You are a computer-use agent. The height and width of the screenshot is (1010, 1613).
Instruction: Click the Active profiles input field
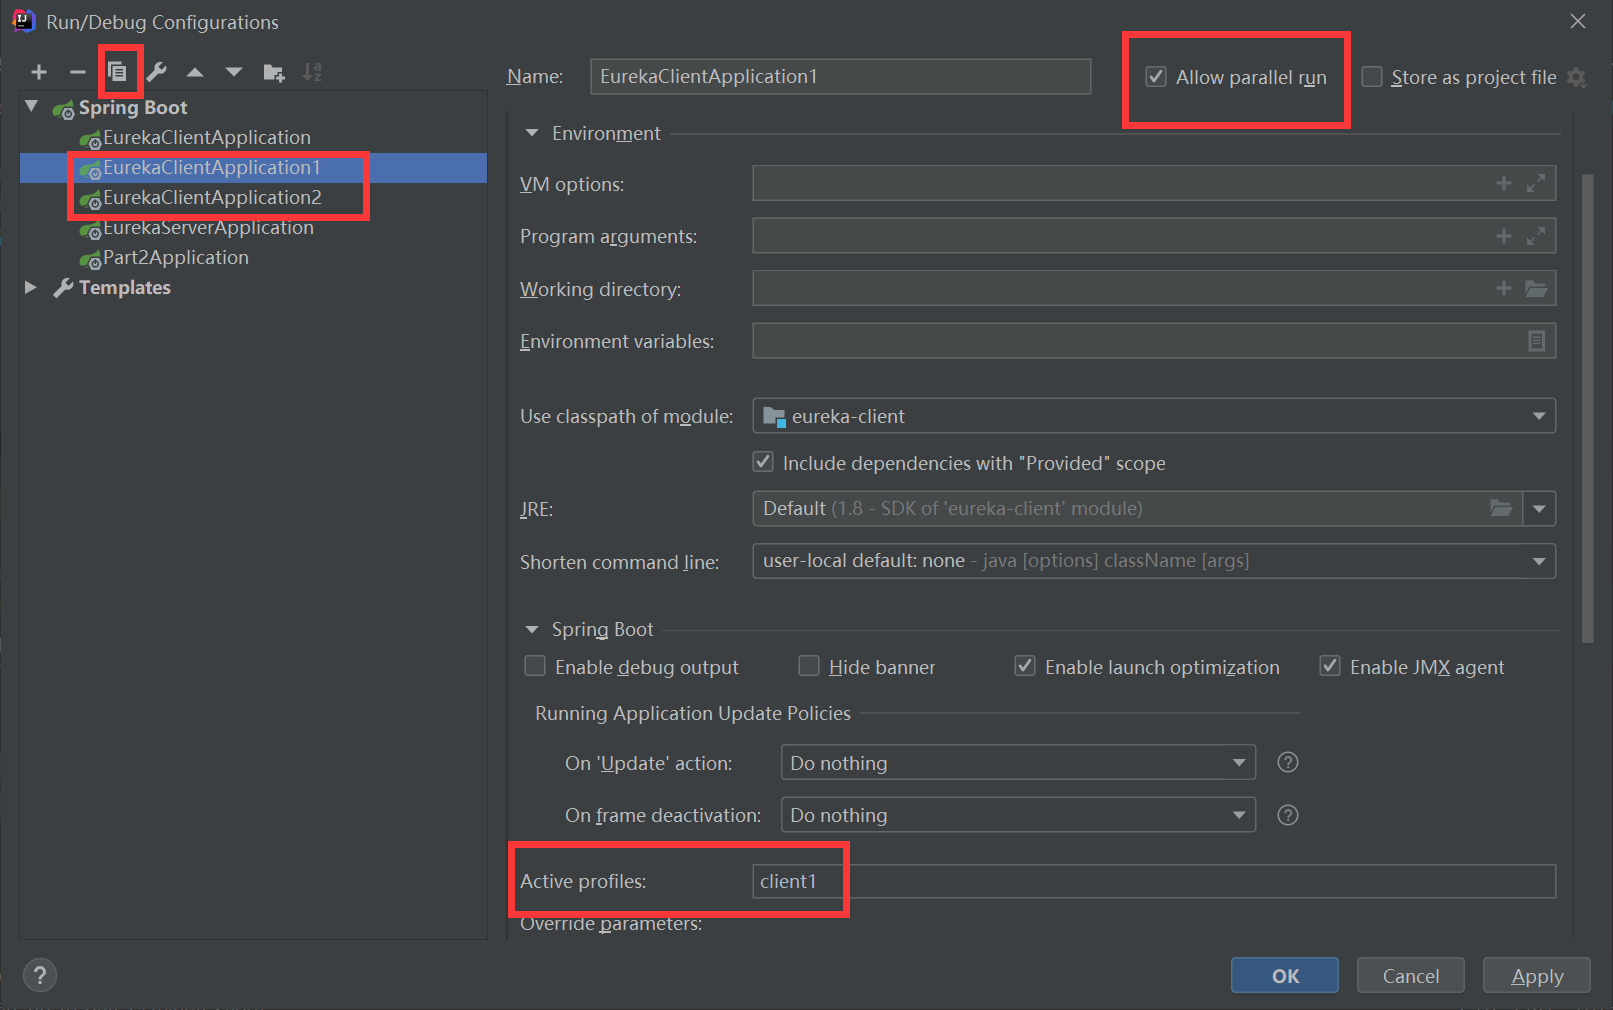[1154, 881]
